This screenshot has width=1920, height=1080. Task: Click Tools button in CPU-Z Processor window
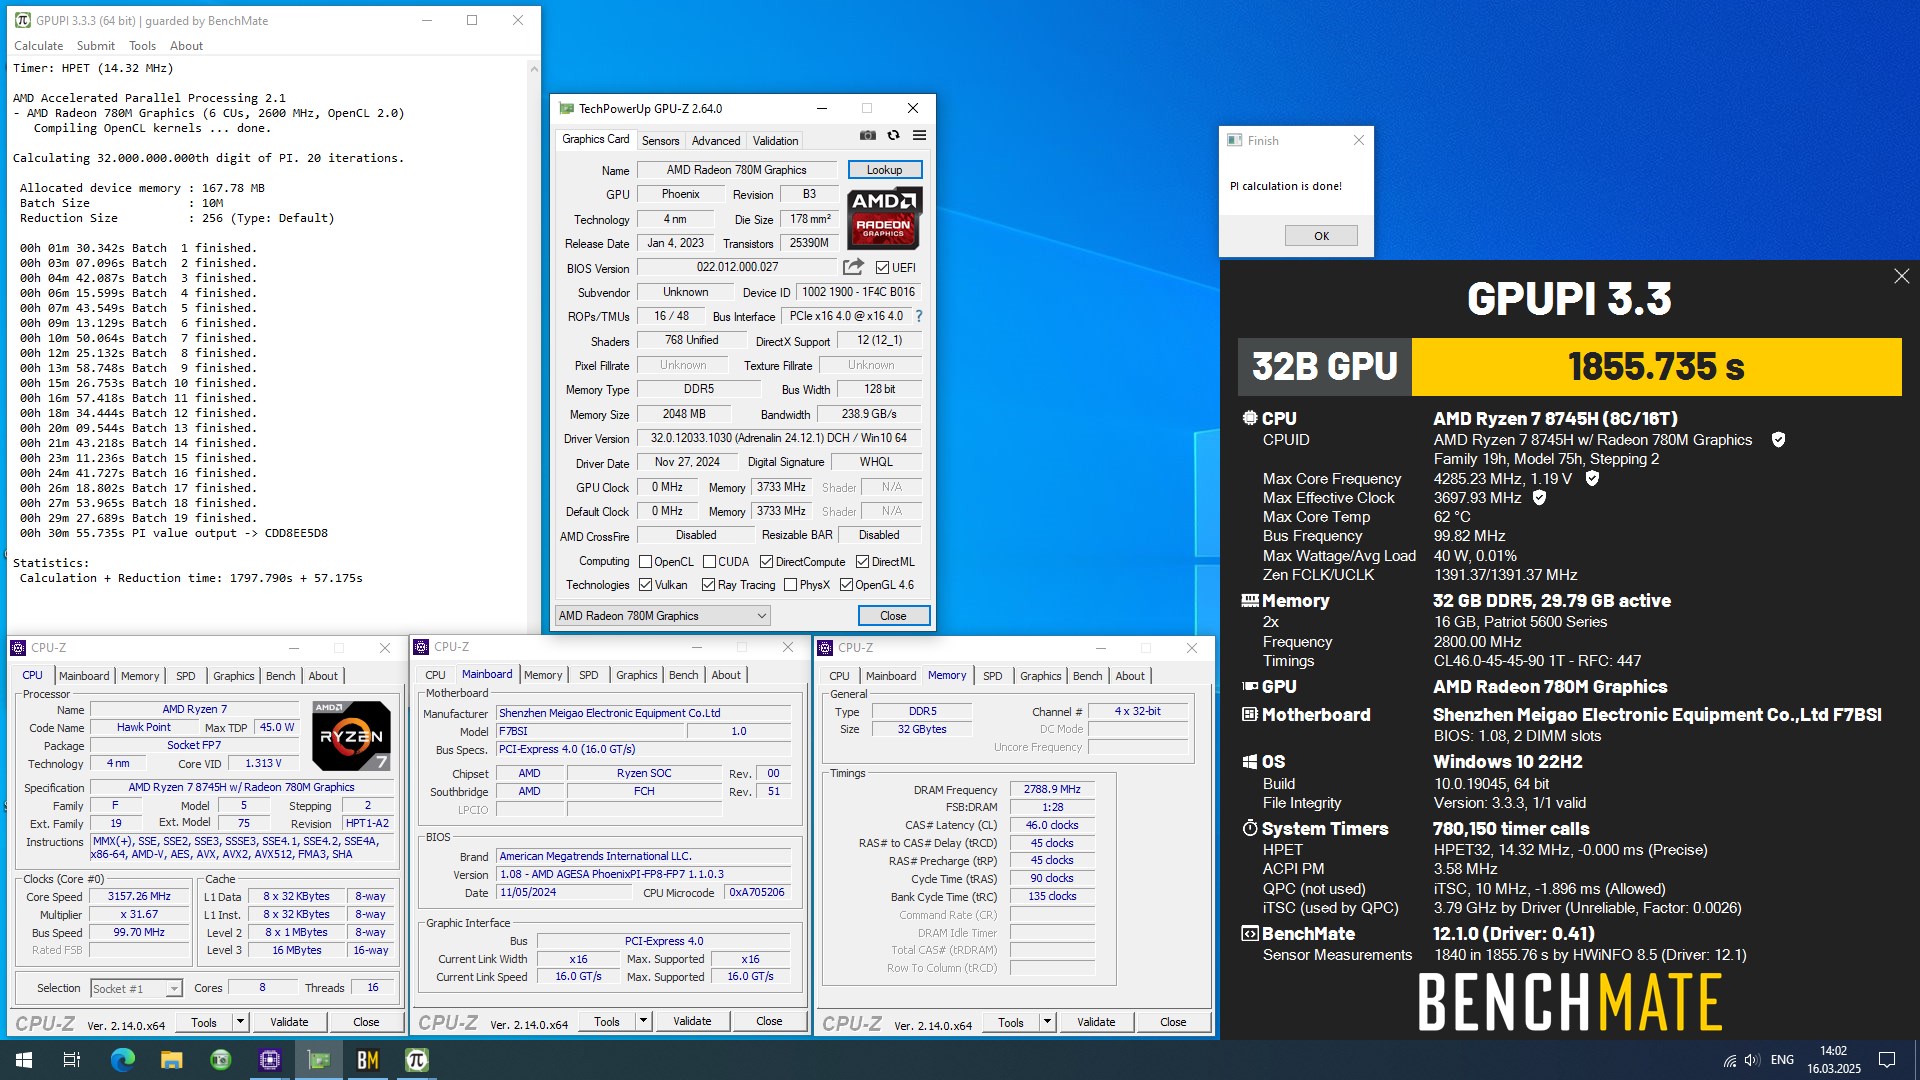pos(204,1022)
